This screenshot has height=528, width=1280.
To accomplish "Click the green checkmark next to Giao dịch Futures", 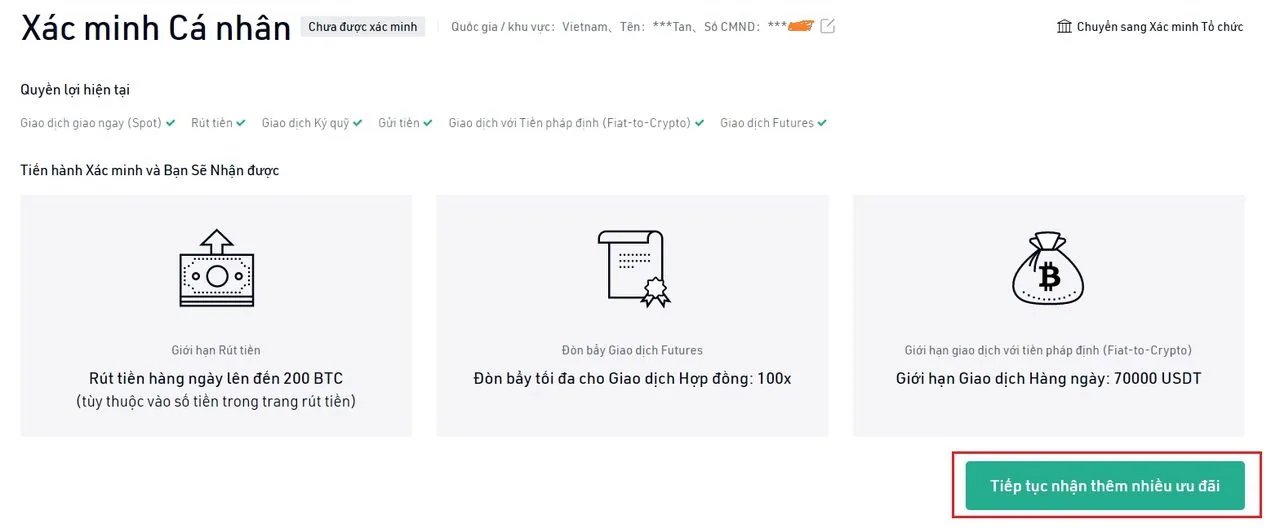I will (822, 123).
